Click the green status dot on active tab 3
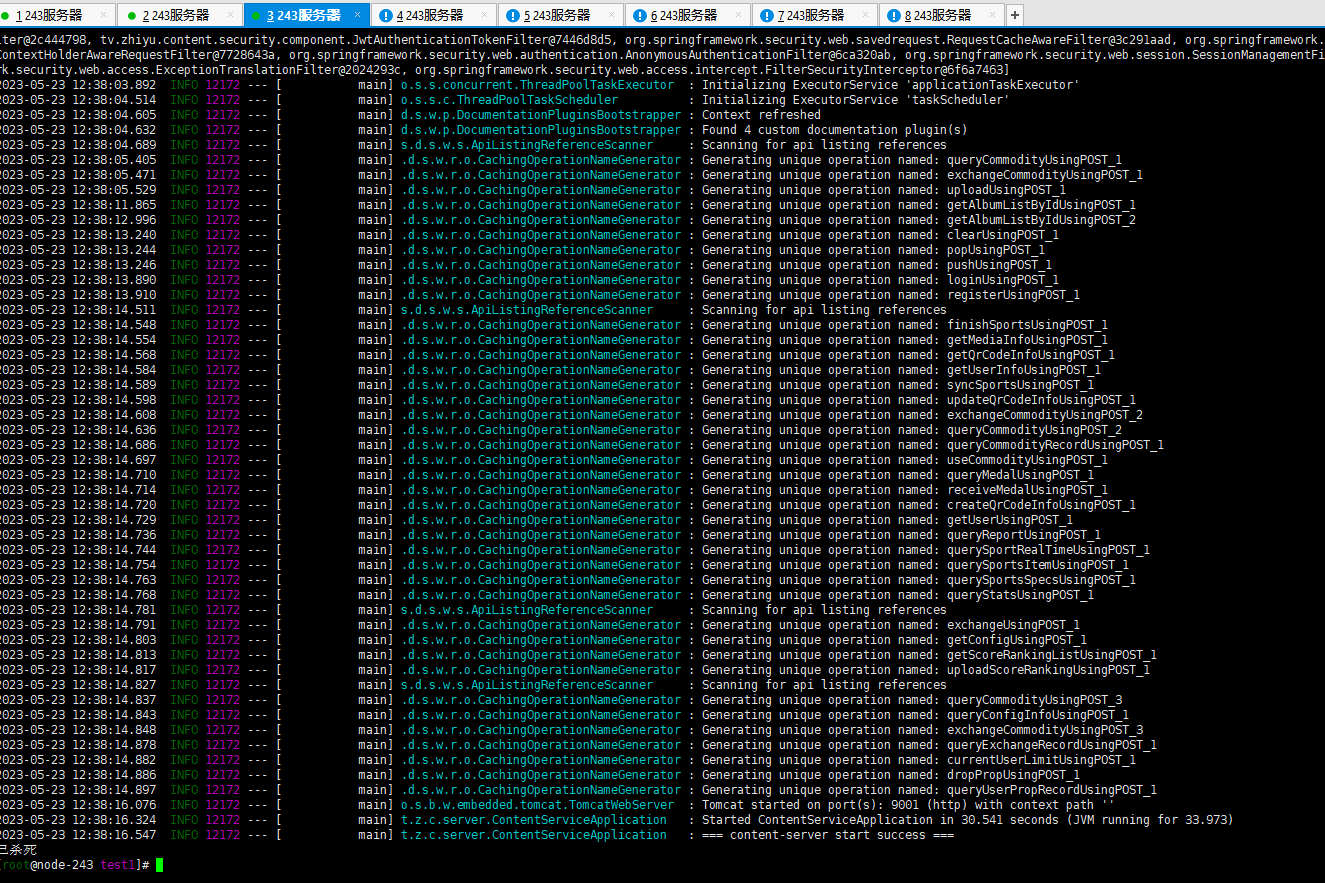Viewport: 1325px width, 883px height. click(257, 16)
